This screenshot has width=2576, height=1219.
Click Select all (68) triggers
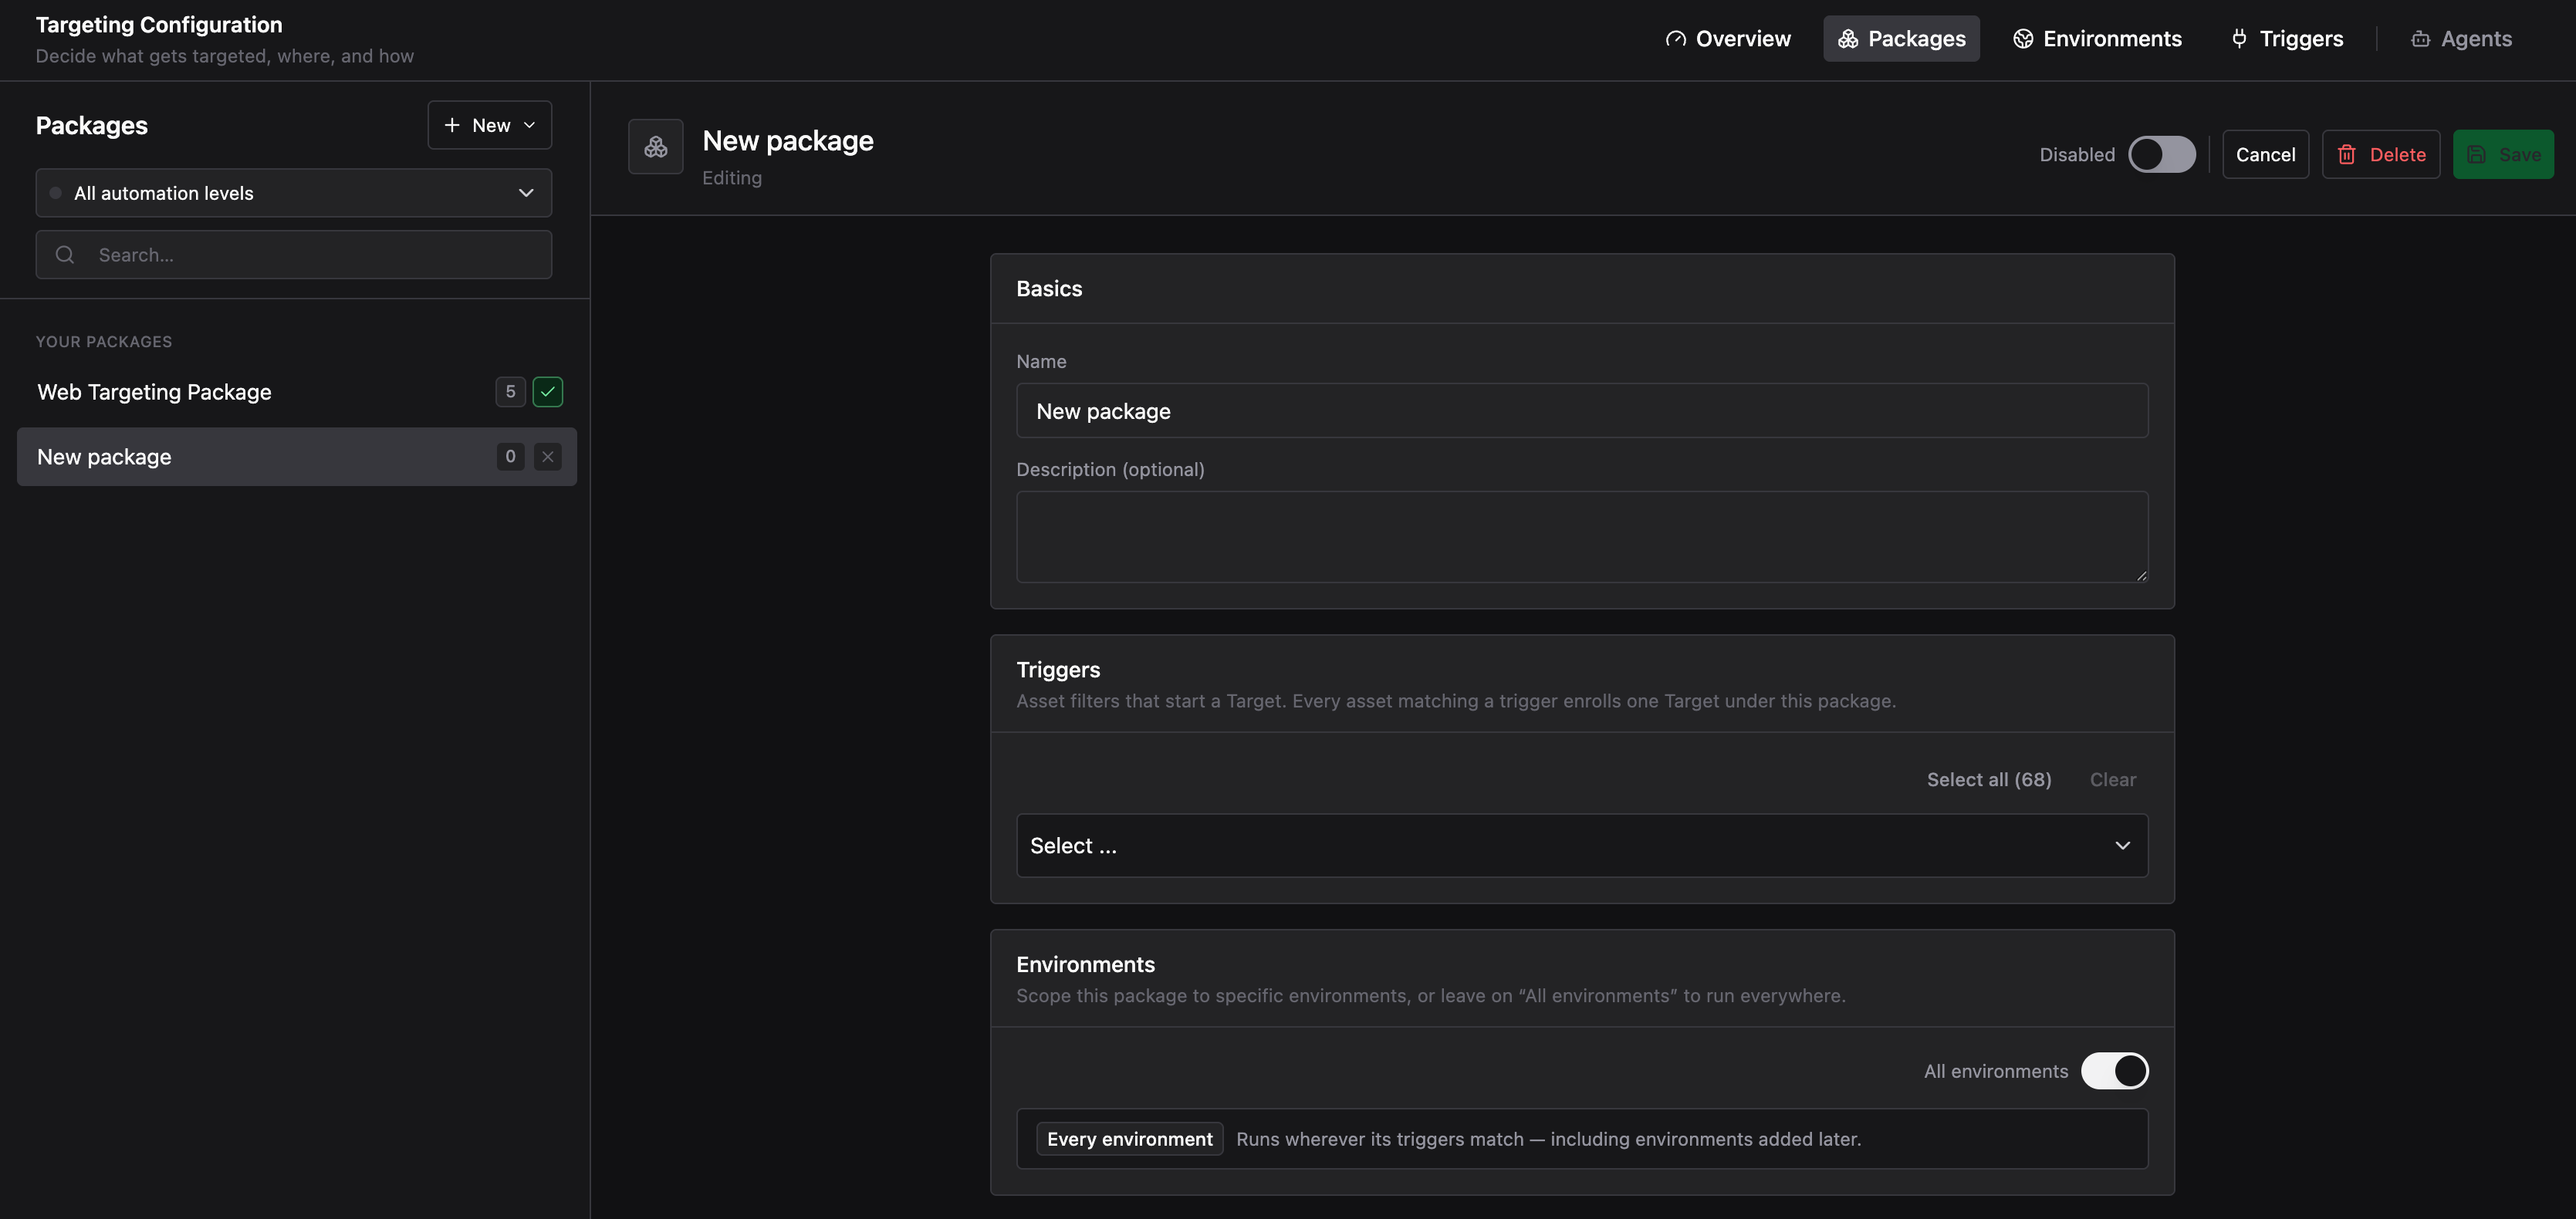(1988, 780)
